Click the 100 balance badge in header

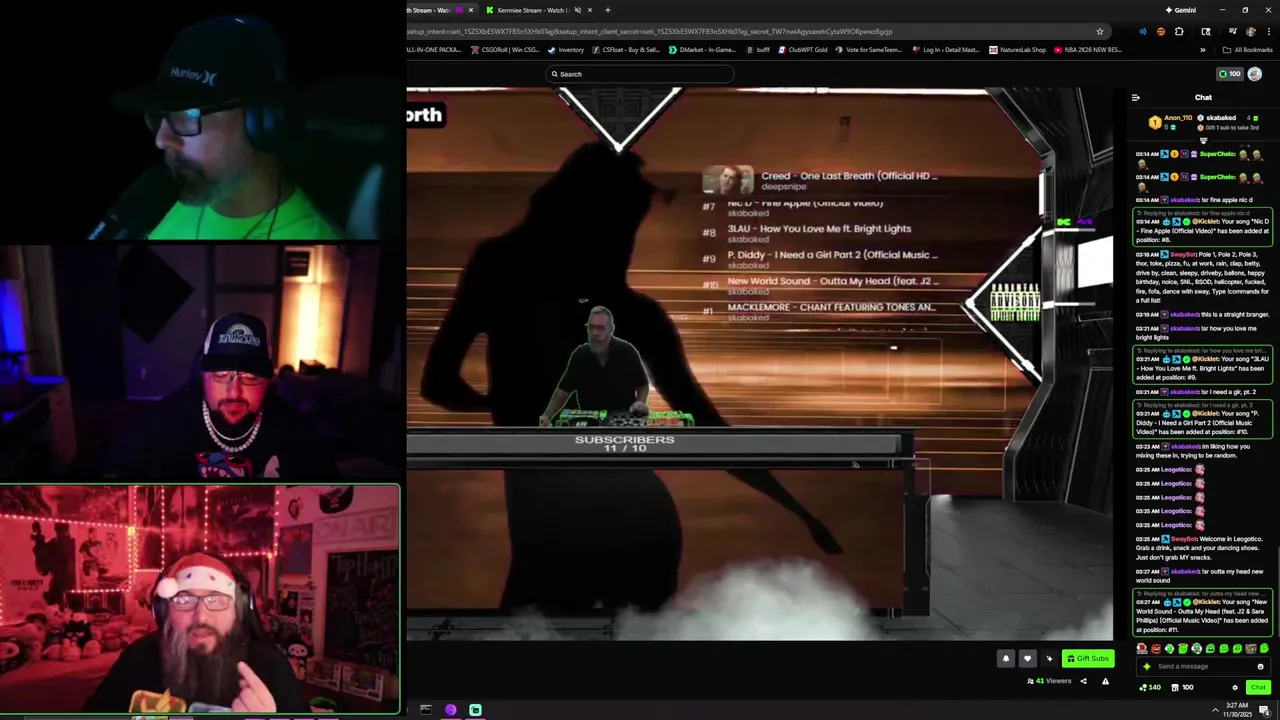[x=1229, y=74]
